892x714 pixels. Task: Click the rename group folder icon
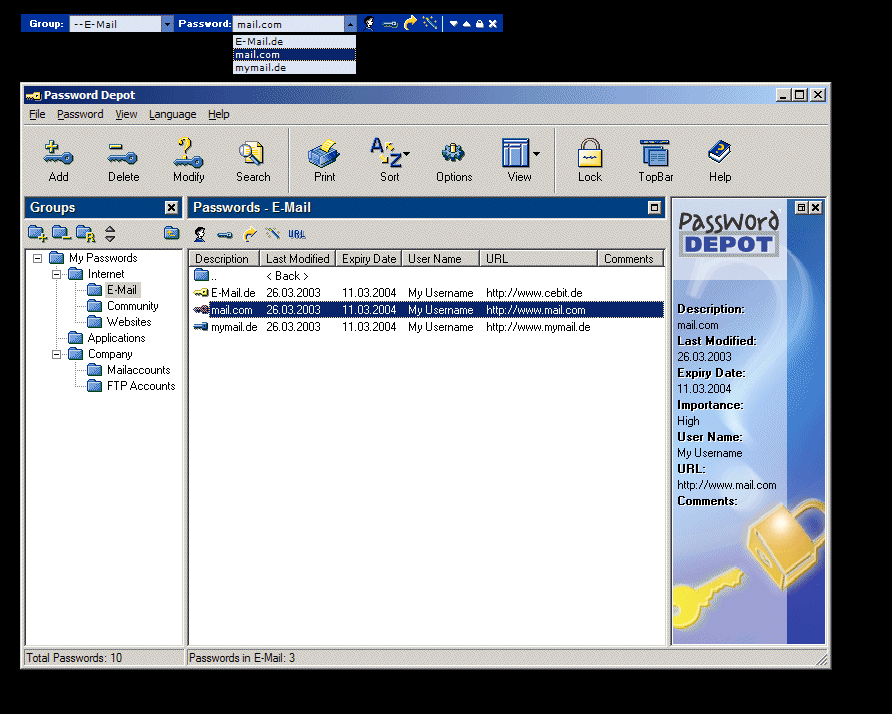tap(85, 233)
